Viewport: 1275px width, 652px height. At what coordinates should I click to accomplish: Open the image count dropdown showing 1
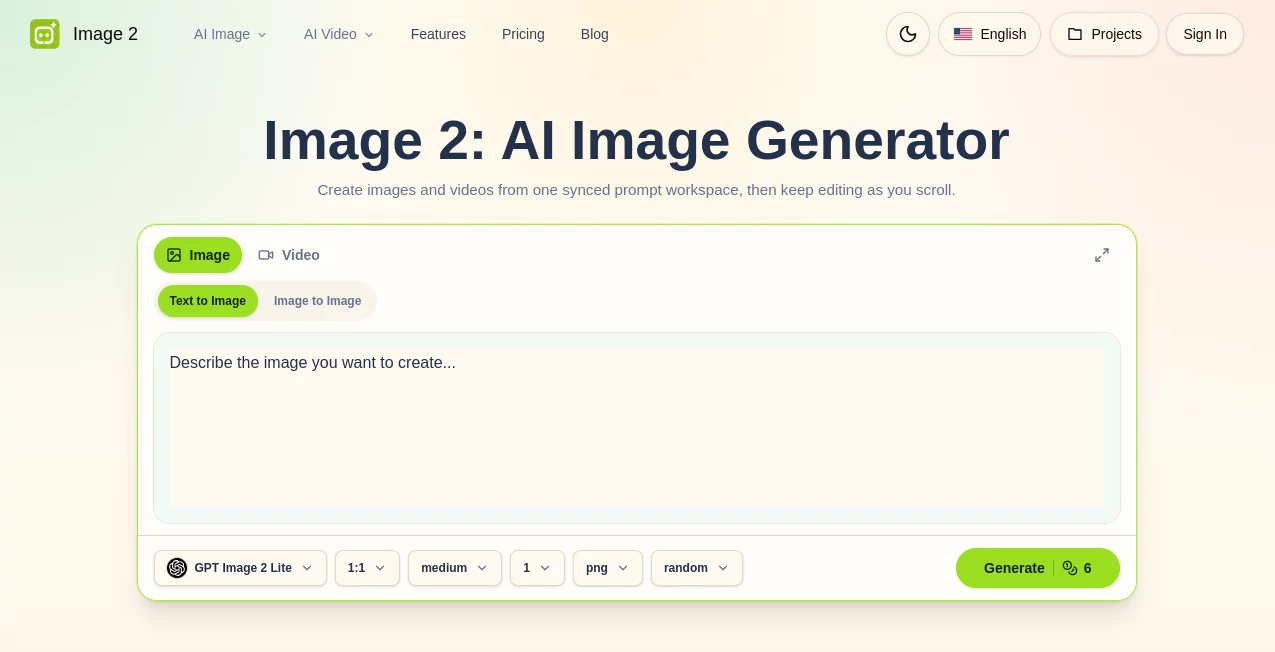(x=537, y=568)
